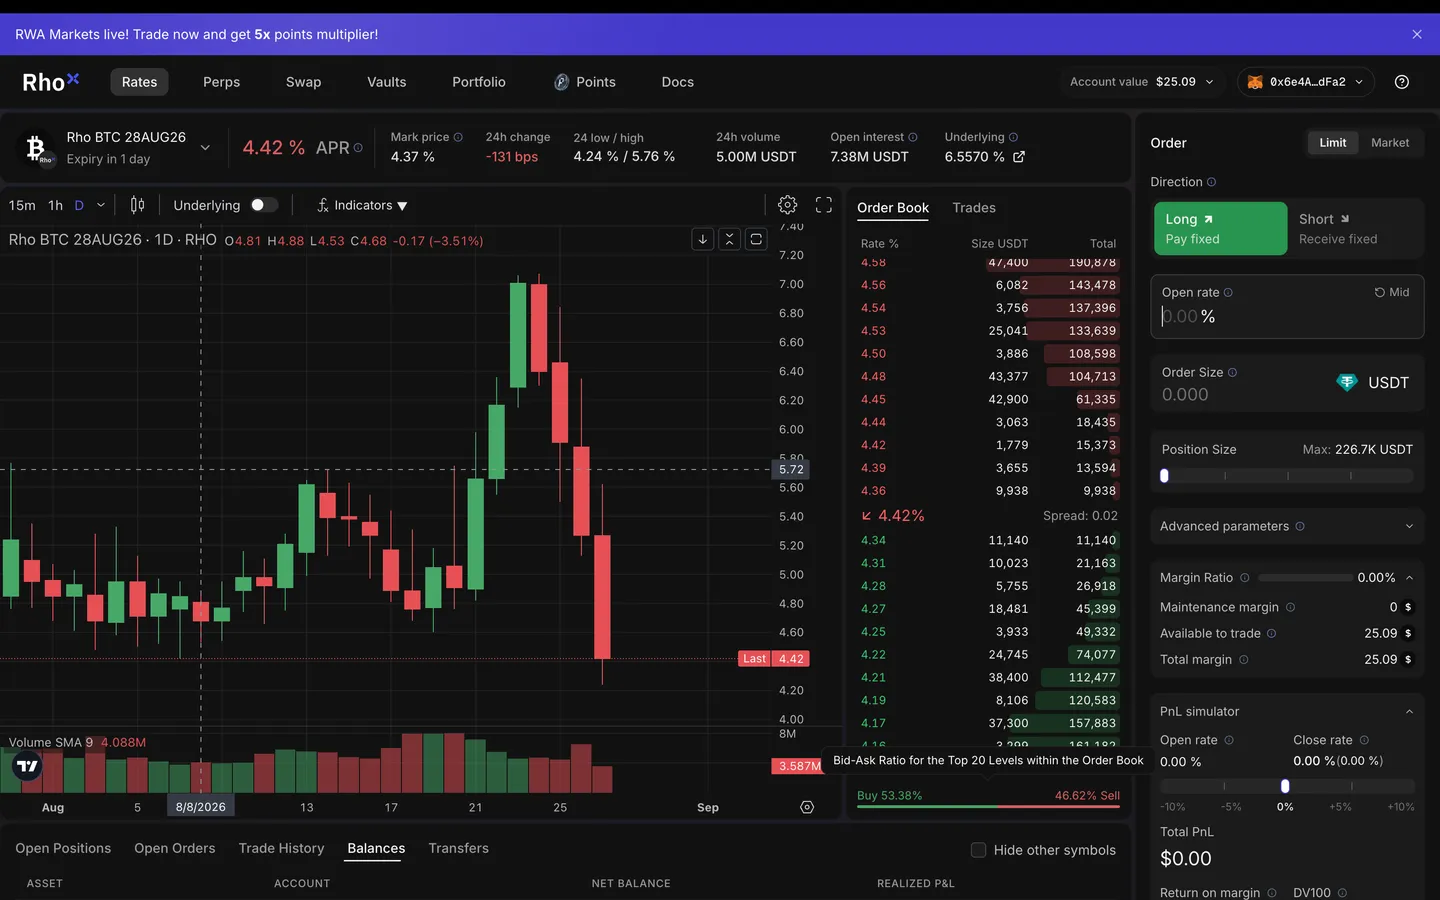
Task: Check Hide other symbols checkbox
Action: point(979,850)
